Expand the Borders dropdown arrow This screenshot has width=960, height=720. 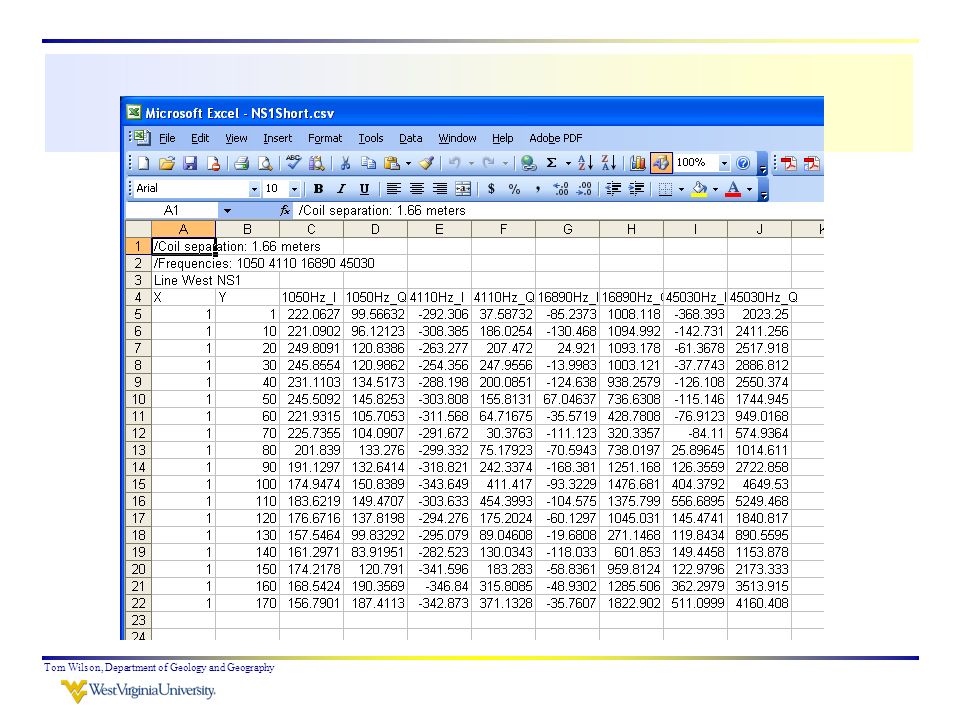681,189
